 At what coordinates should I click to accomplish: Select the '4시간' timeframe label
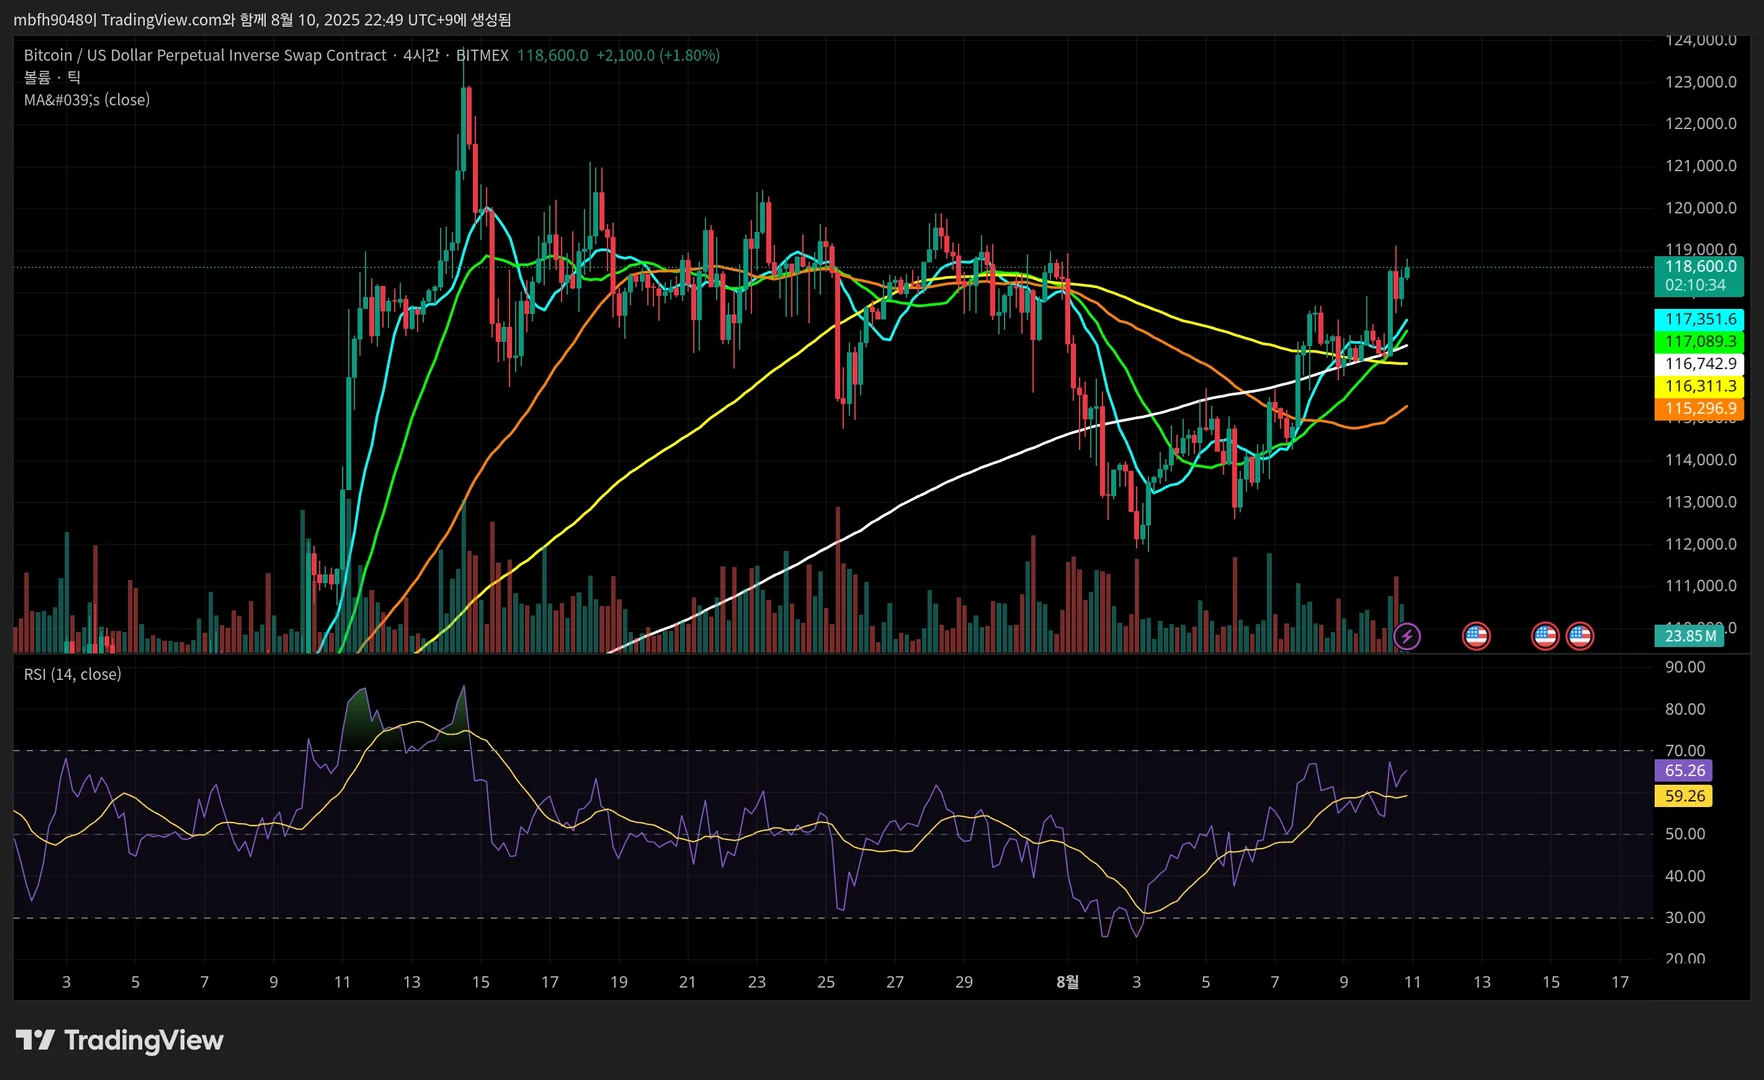(421, 55)
